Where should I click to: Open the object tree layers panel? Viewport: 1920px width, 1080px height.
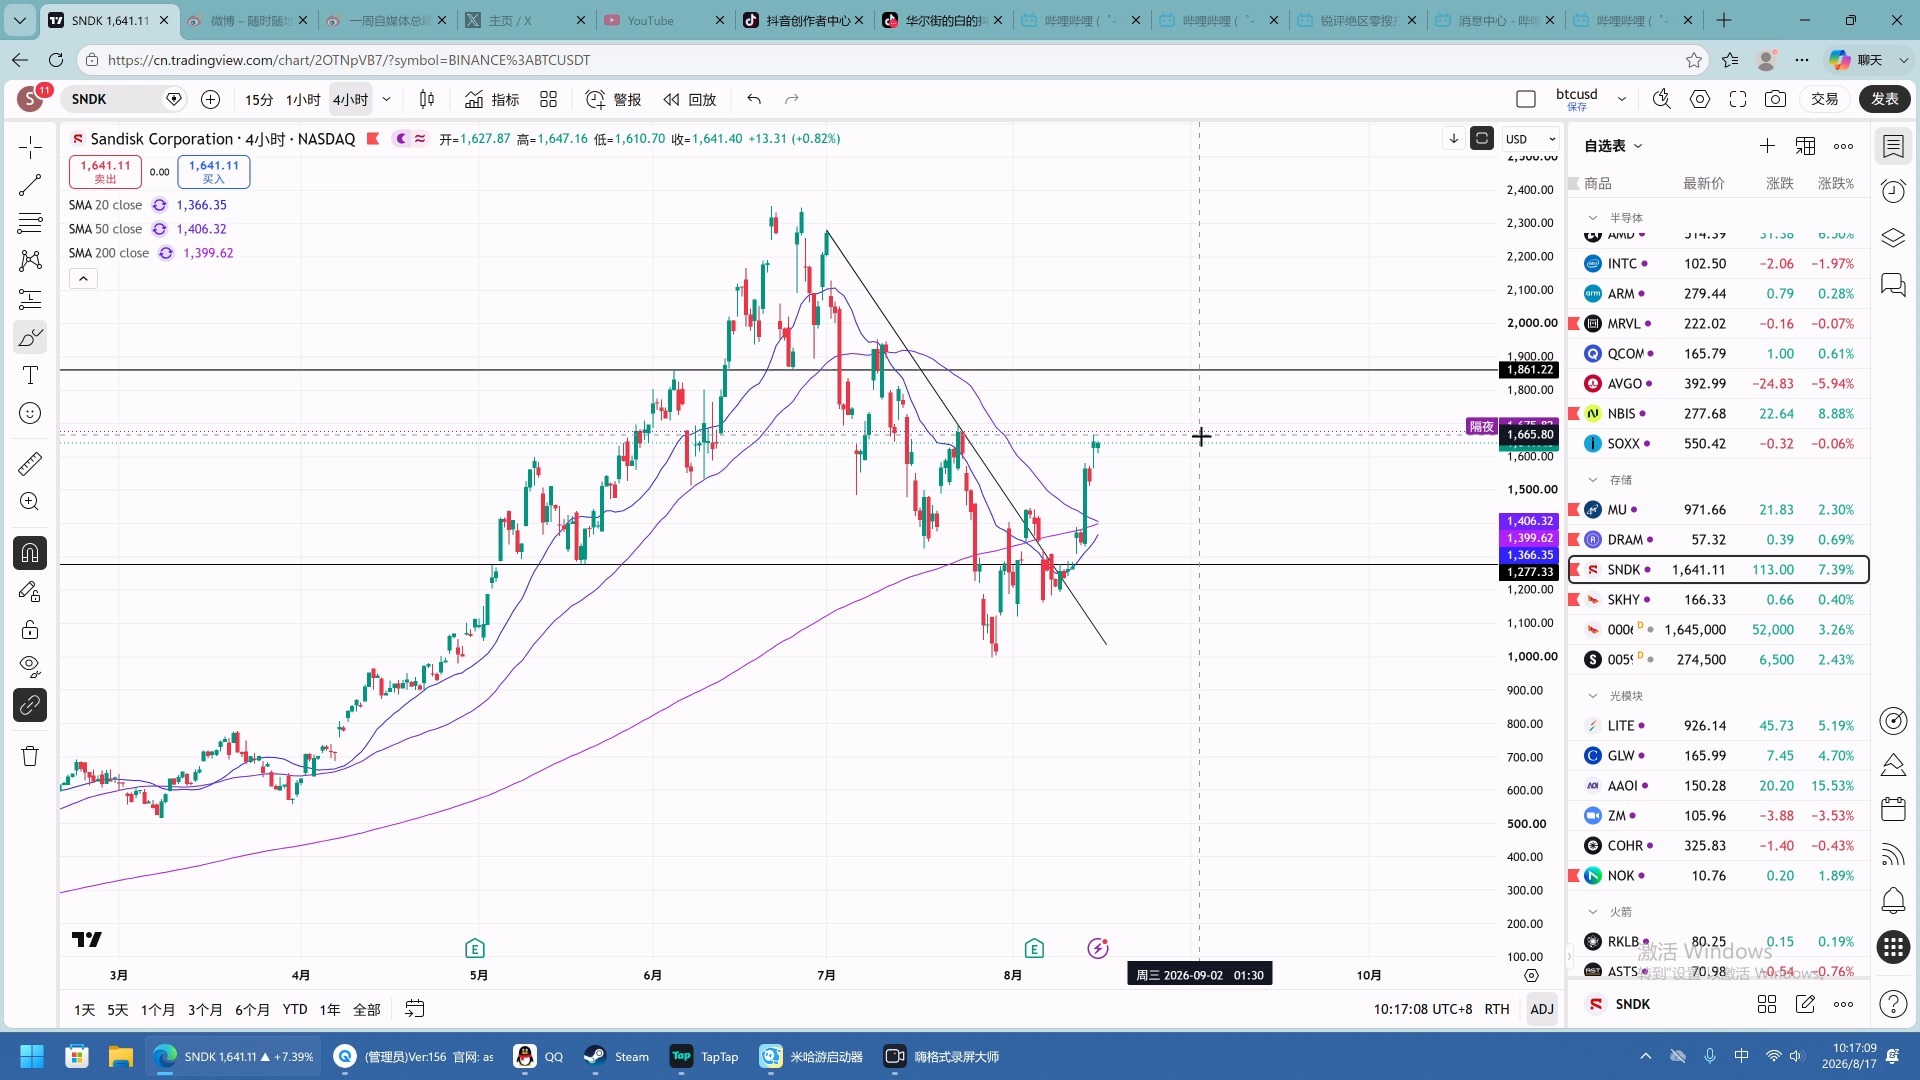click(1893, 238)
